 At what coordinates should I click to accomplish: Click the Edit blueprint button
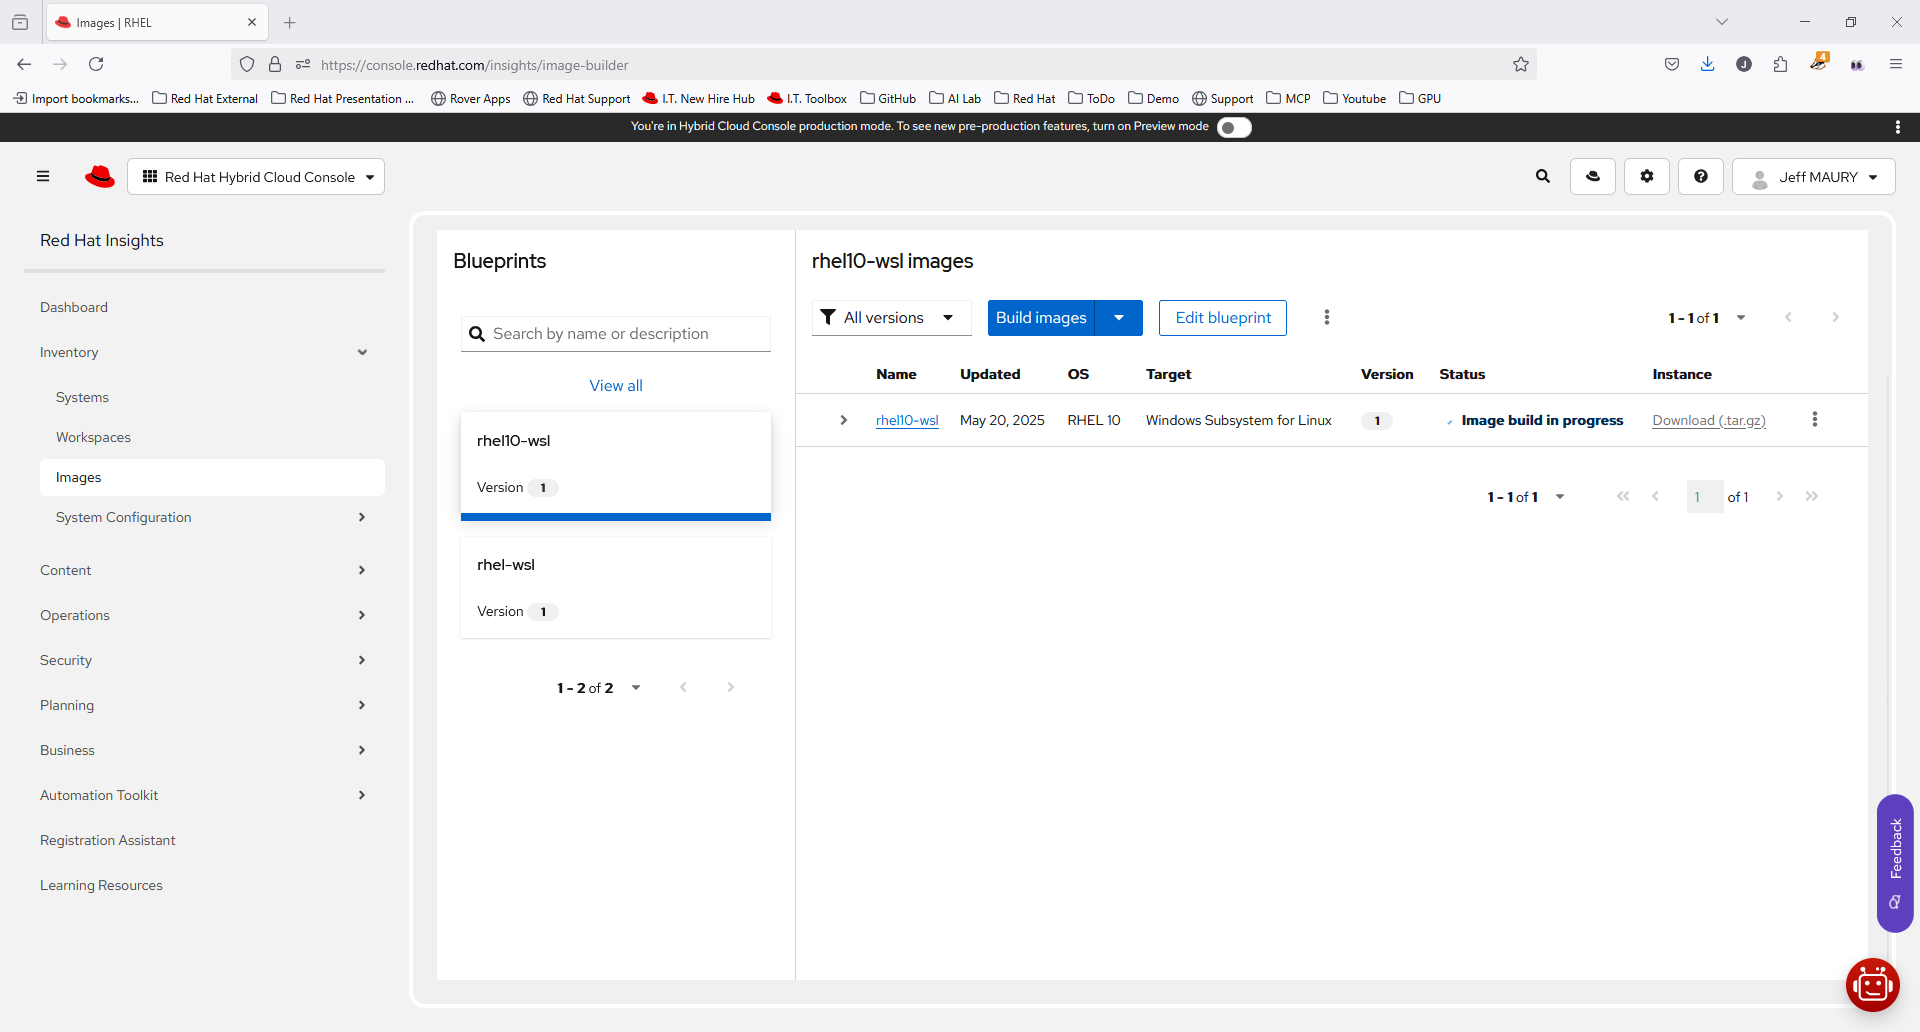coord(1222,318)
